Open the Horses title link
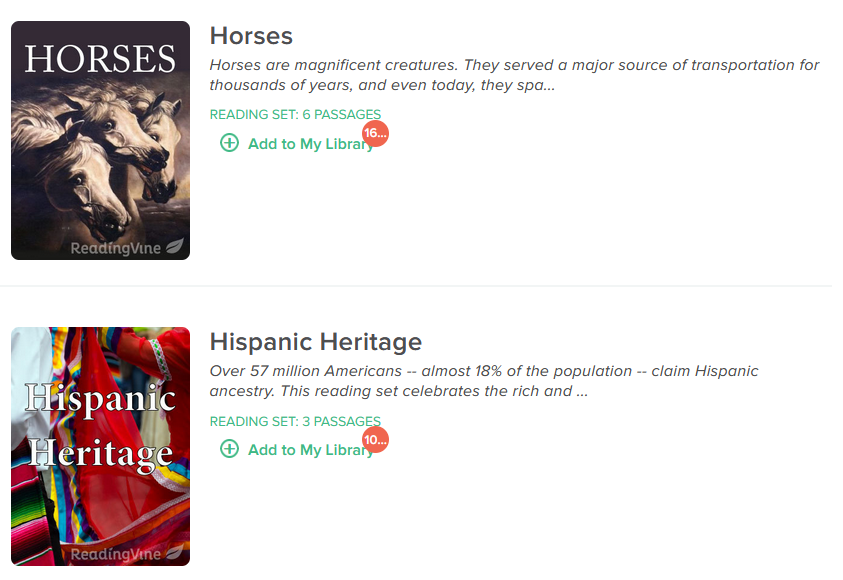The width and height of the screenshot is (843, 580). (x=251, y=36)
